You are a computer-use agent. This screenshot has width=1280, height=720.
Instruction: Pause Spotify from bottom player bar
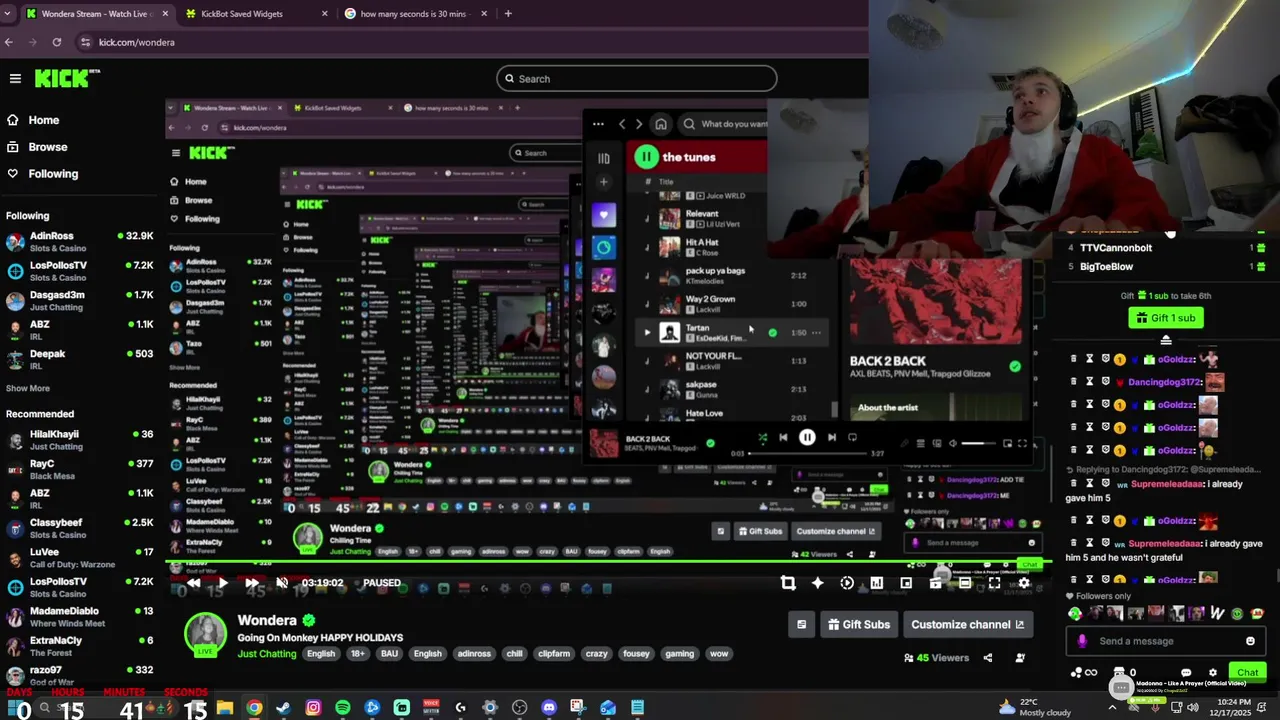coord(807,437)
